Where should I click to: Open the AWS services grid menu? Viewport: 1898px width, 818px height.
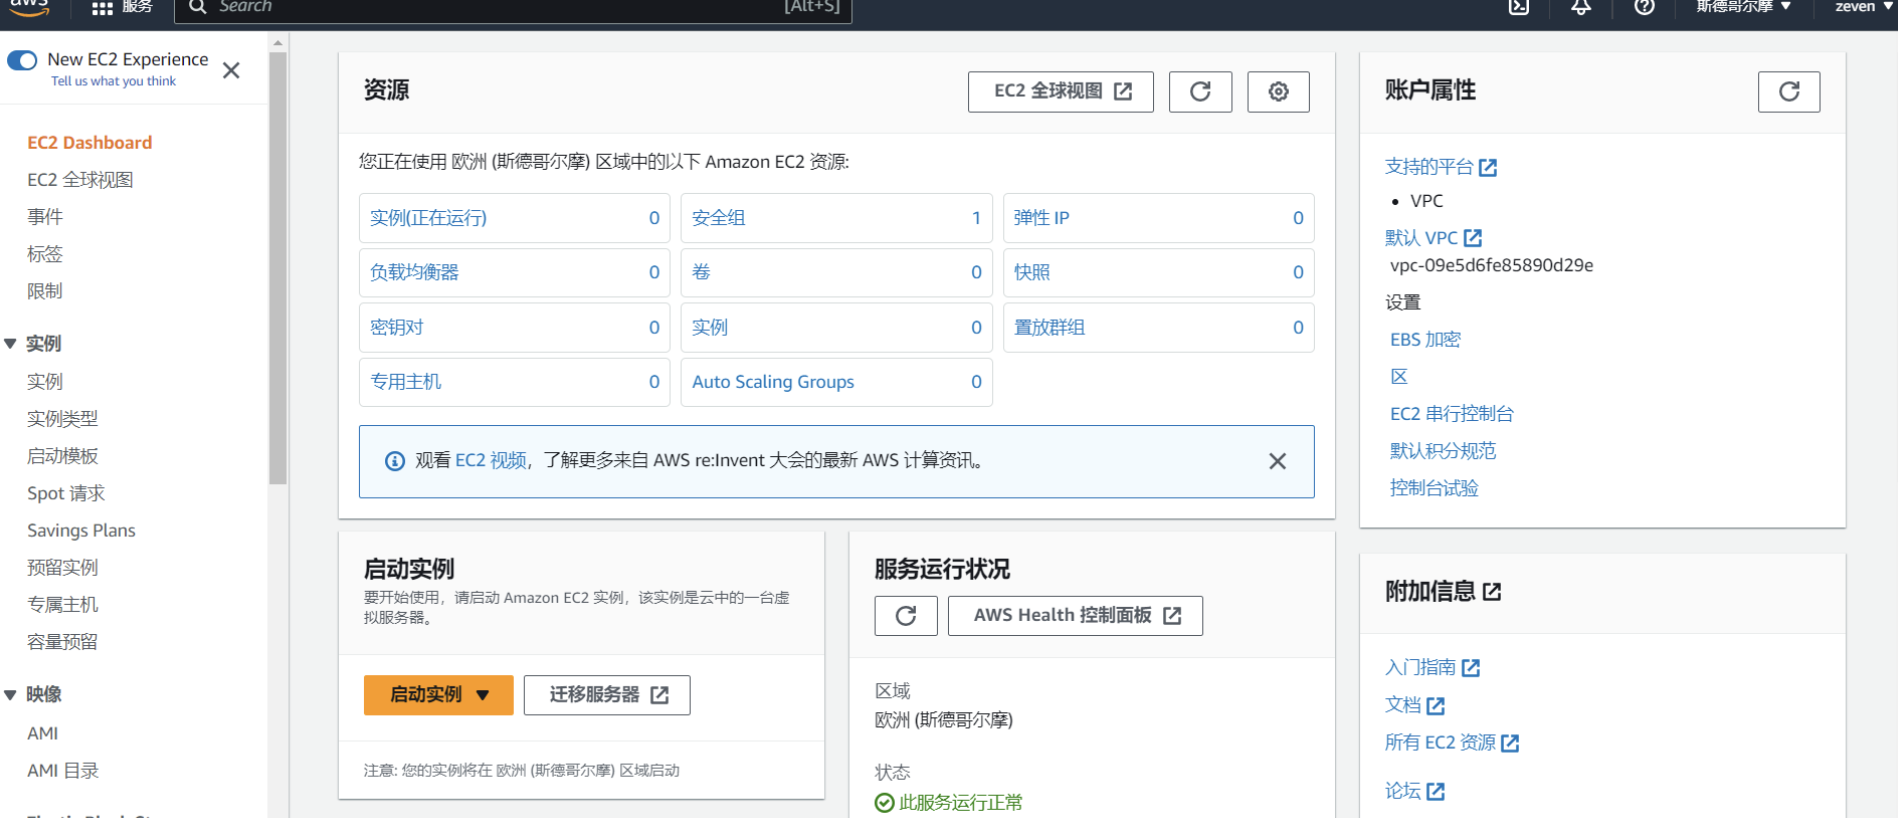tap(102, 8)
